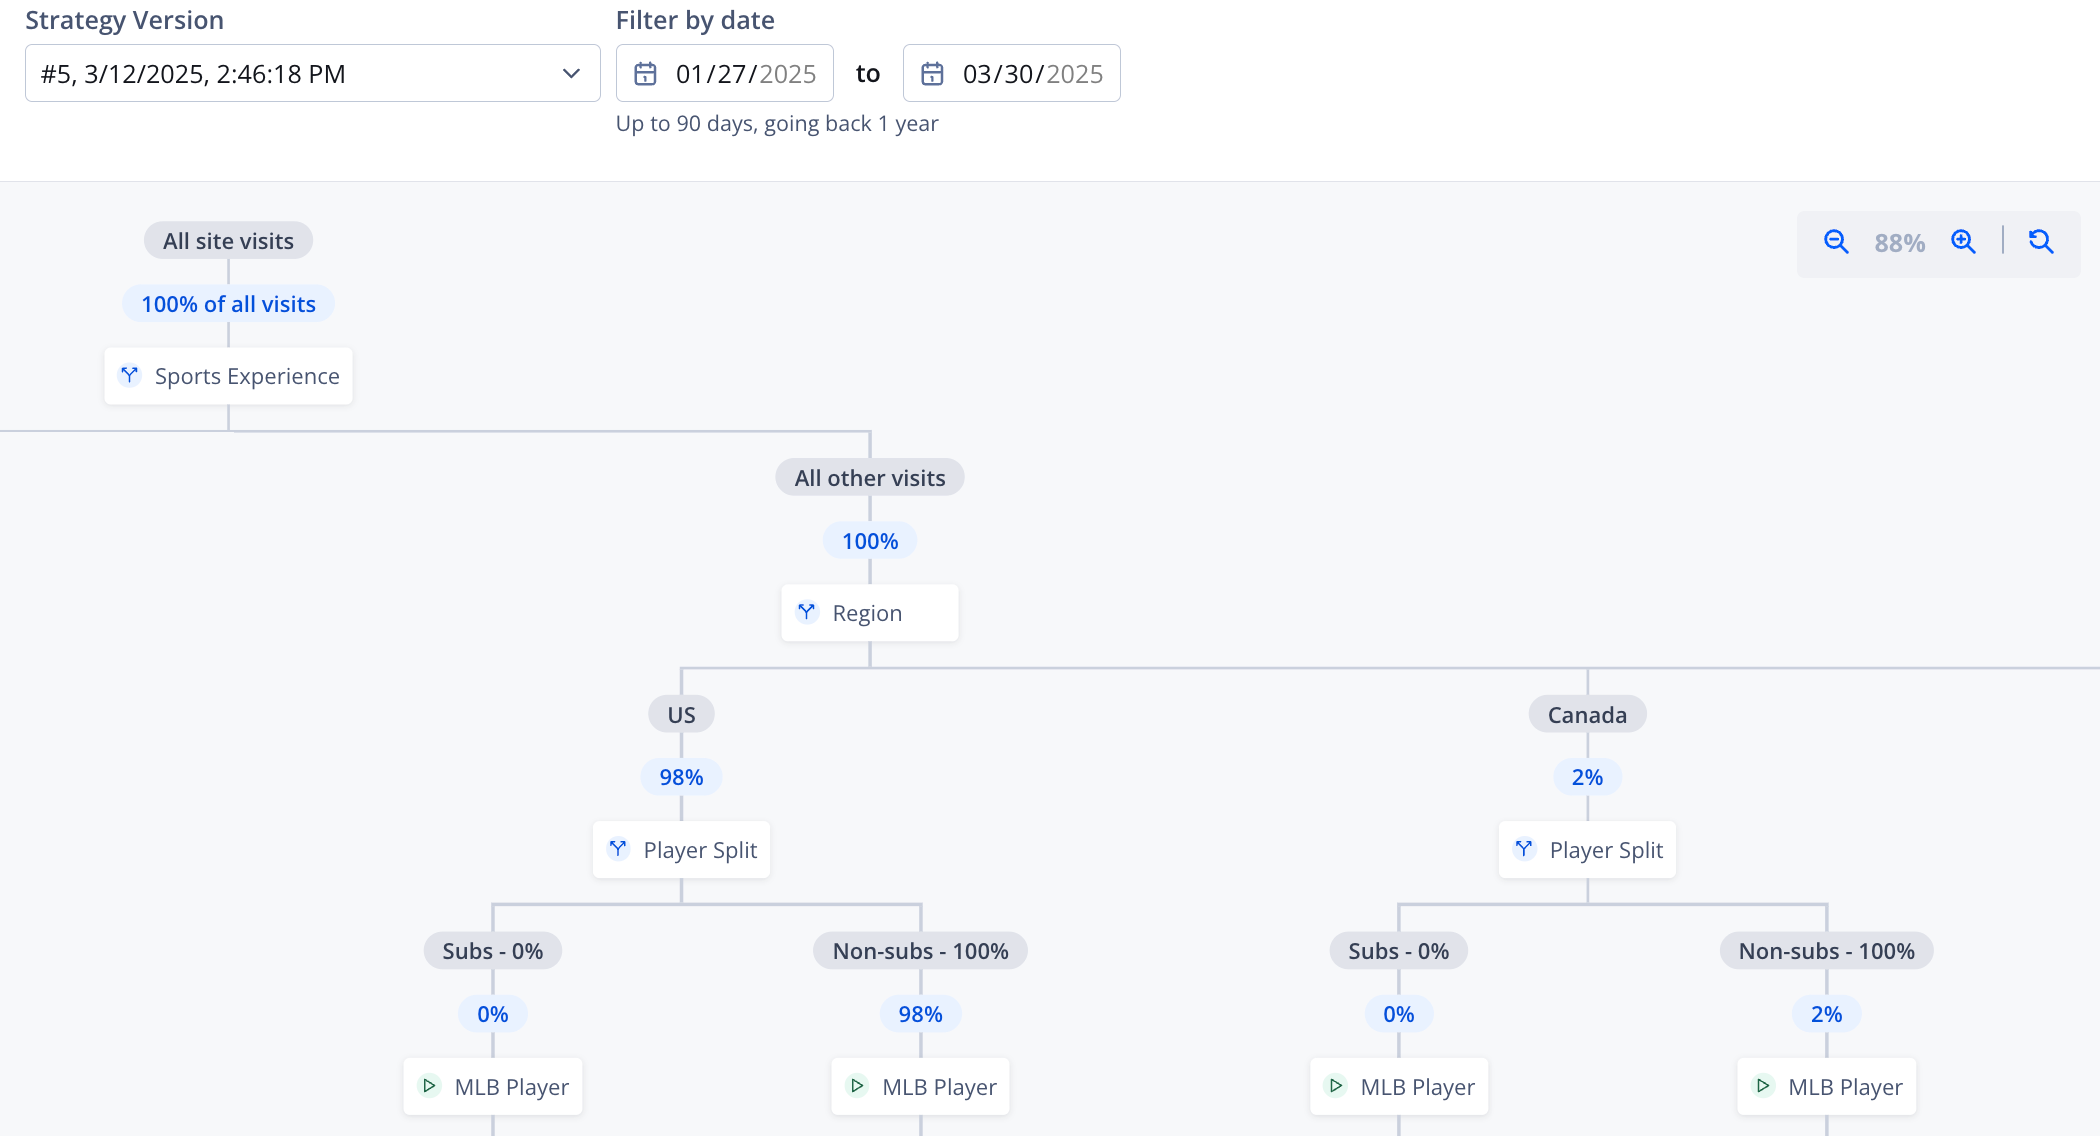
Task: Click the split icon on Region node
Action: point(807,612)
